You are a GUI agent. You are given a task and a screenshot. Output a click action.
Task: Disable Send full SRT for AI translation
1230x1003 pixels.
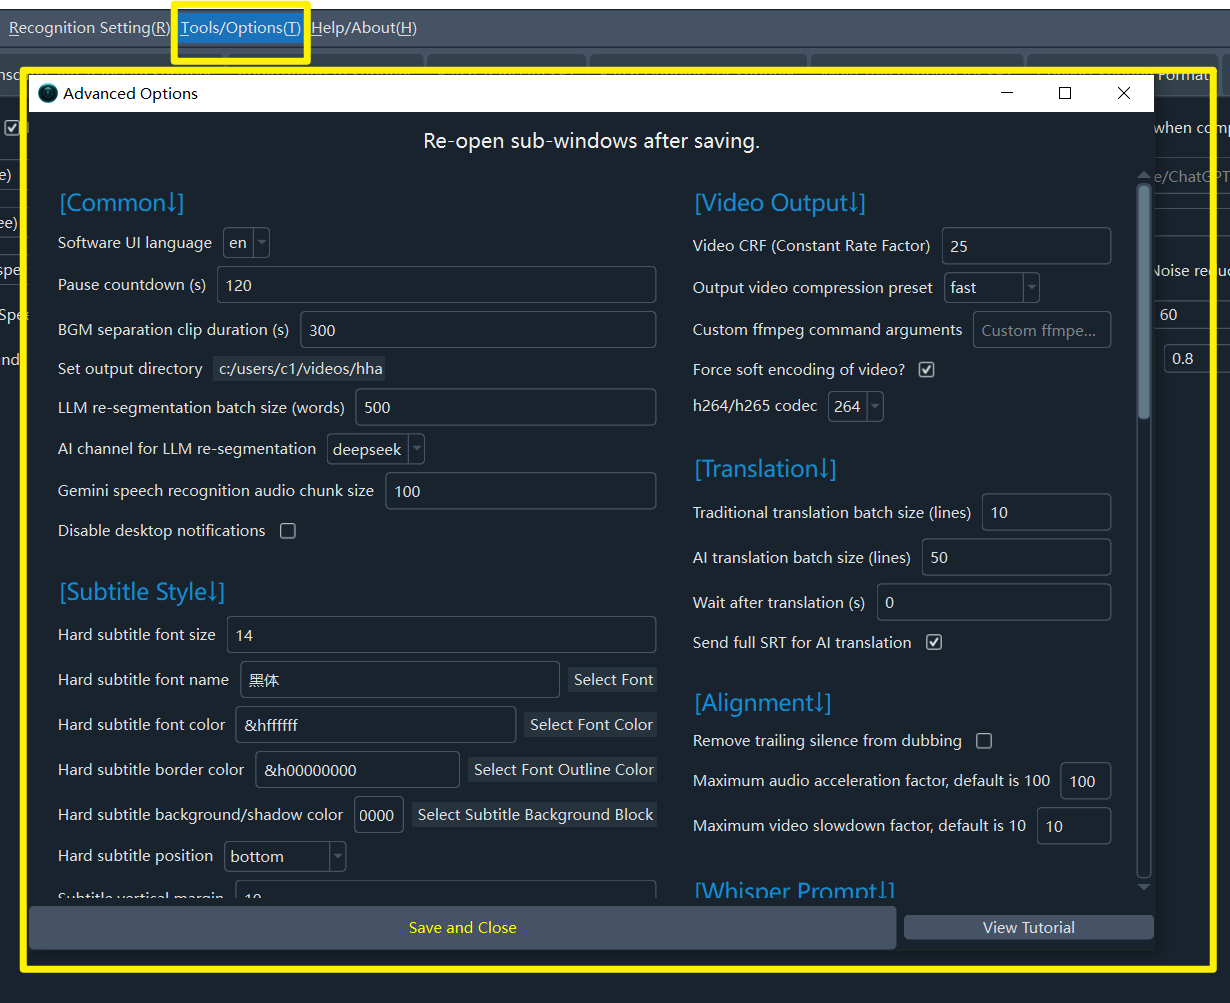pos(934,643)
